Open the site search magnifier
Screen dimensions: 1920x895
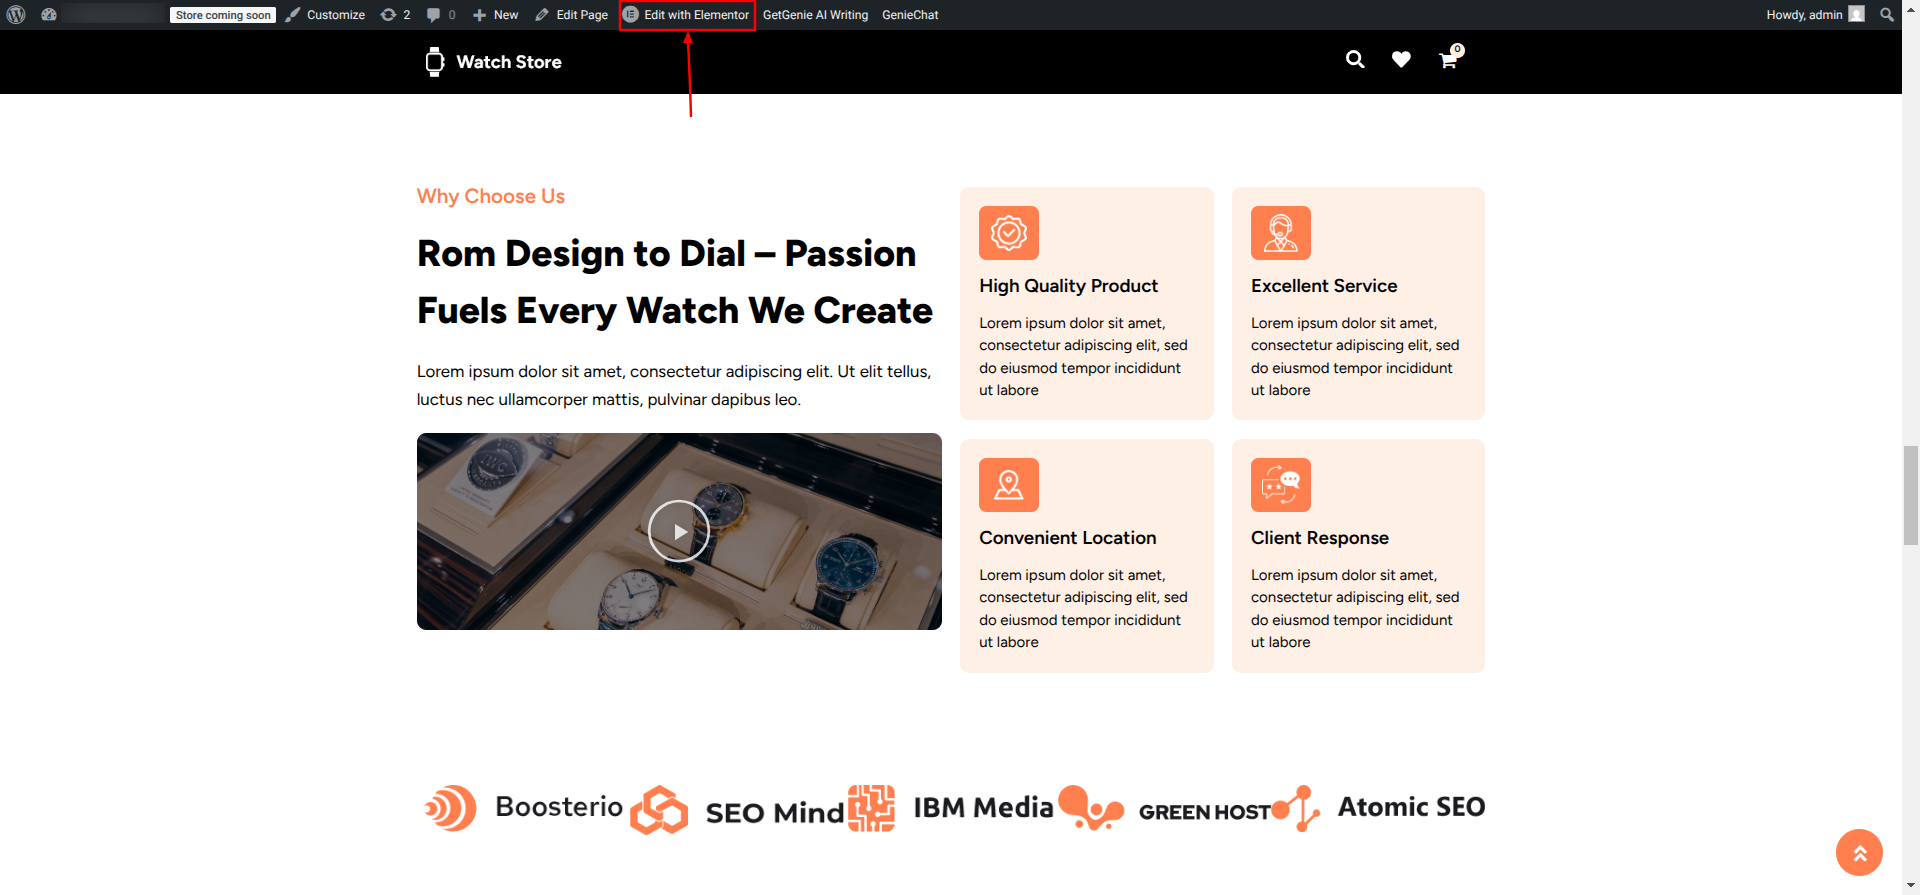(x=1355, y=60)
